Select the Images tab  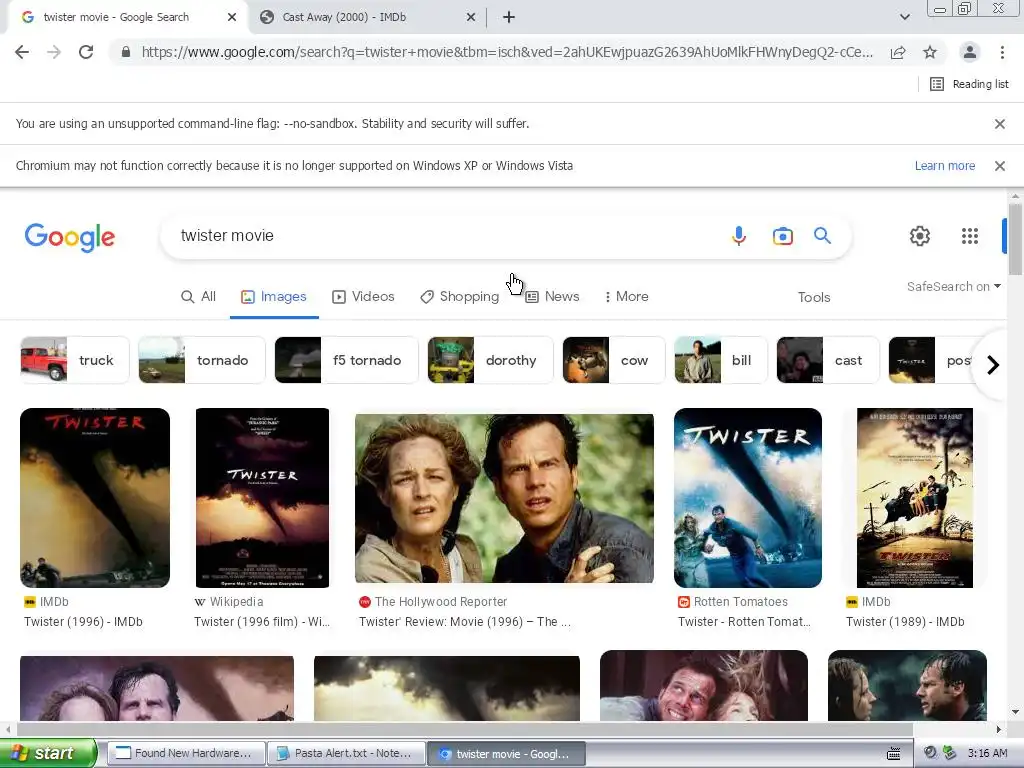(x=274, y=296)
